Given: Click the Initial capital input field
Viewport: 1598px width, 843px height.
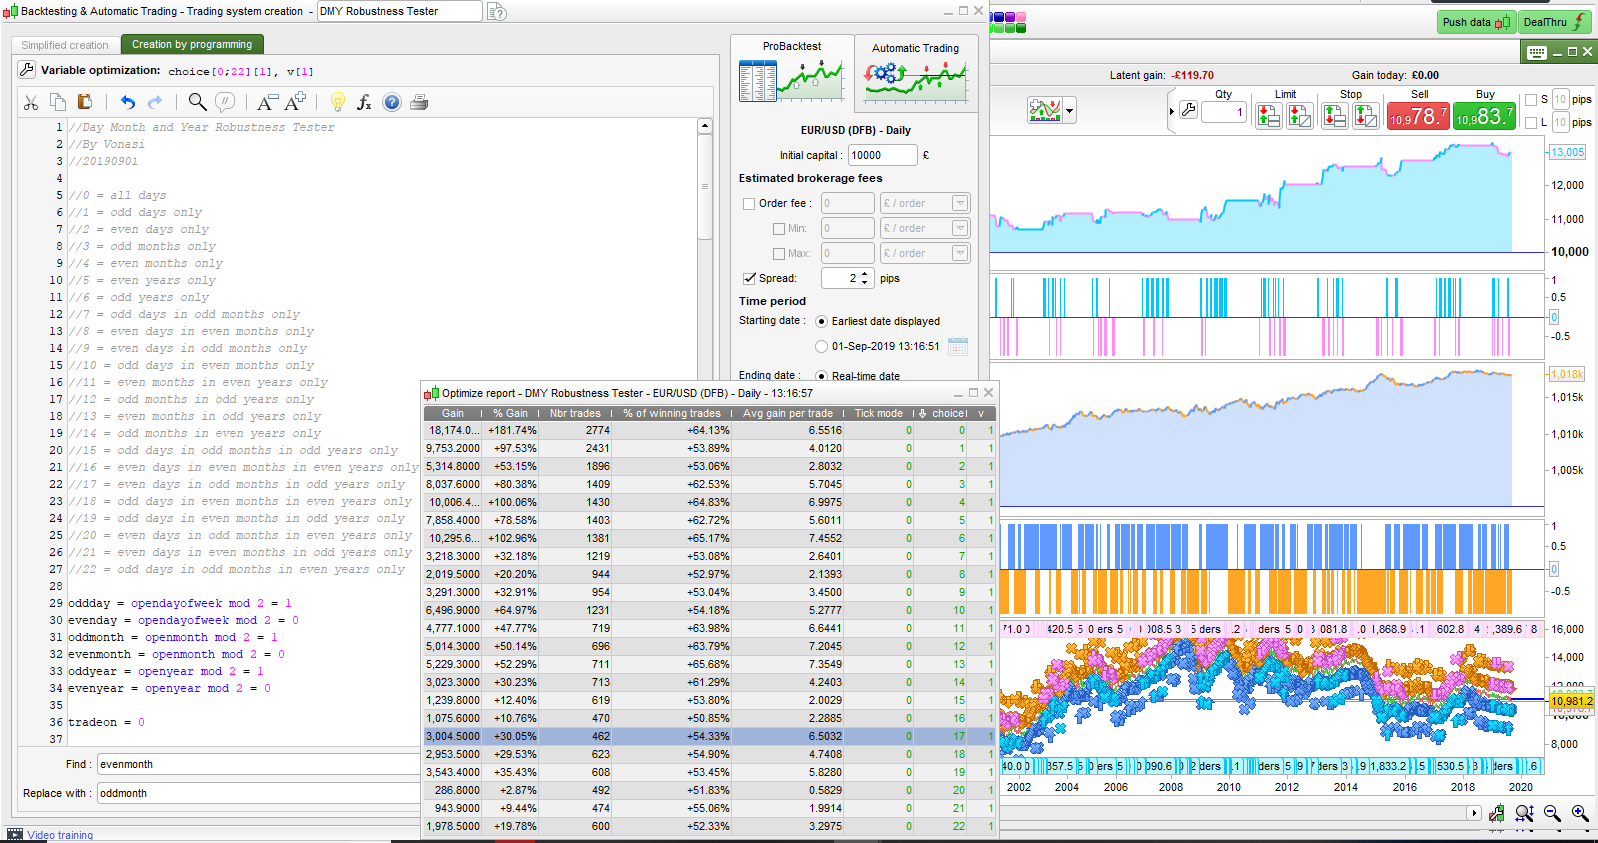Looking at the screenshot, I should click(x=881, y=155).
